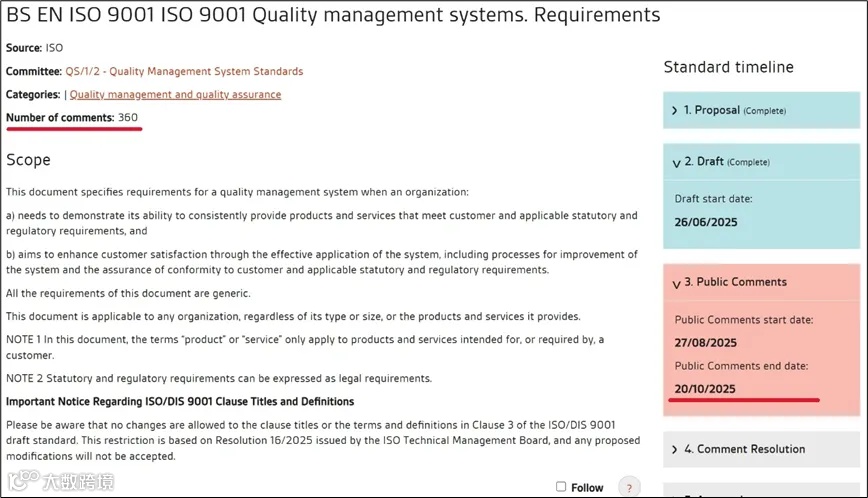Click the Standard timeline heading
The image size is (868, 498).
point(728,67)
